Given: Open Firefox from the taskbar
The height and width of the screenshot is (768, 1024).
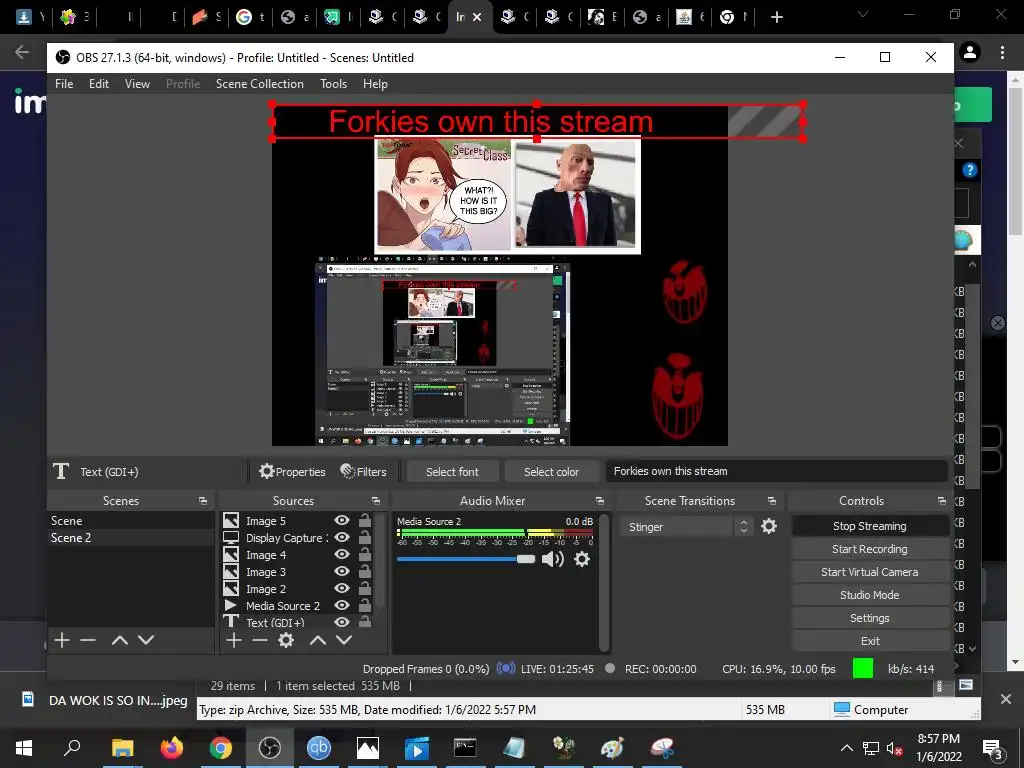Looking at the screenshot, I should coord(172,747).
